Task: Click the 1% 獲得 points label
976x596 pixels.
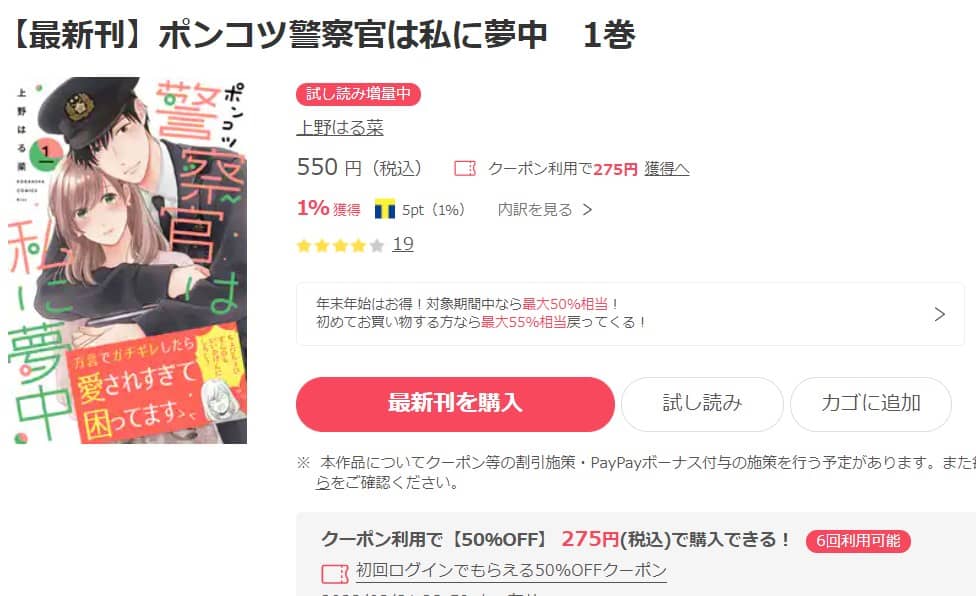Action: [329, 208]
